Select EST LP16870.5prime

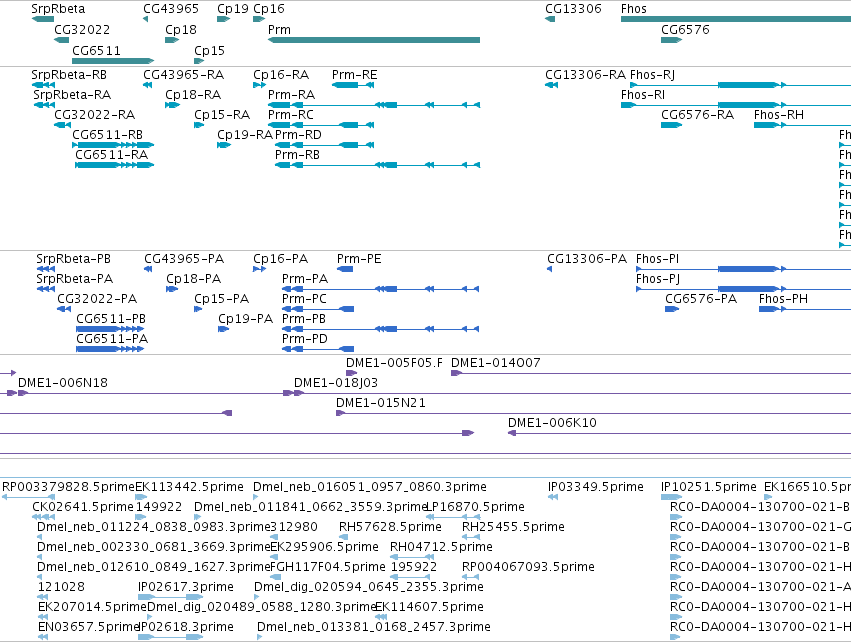pyautogui.click(x=476, y=507)
